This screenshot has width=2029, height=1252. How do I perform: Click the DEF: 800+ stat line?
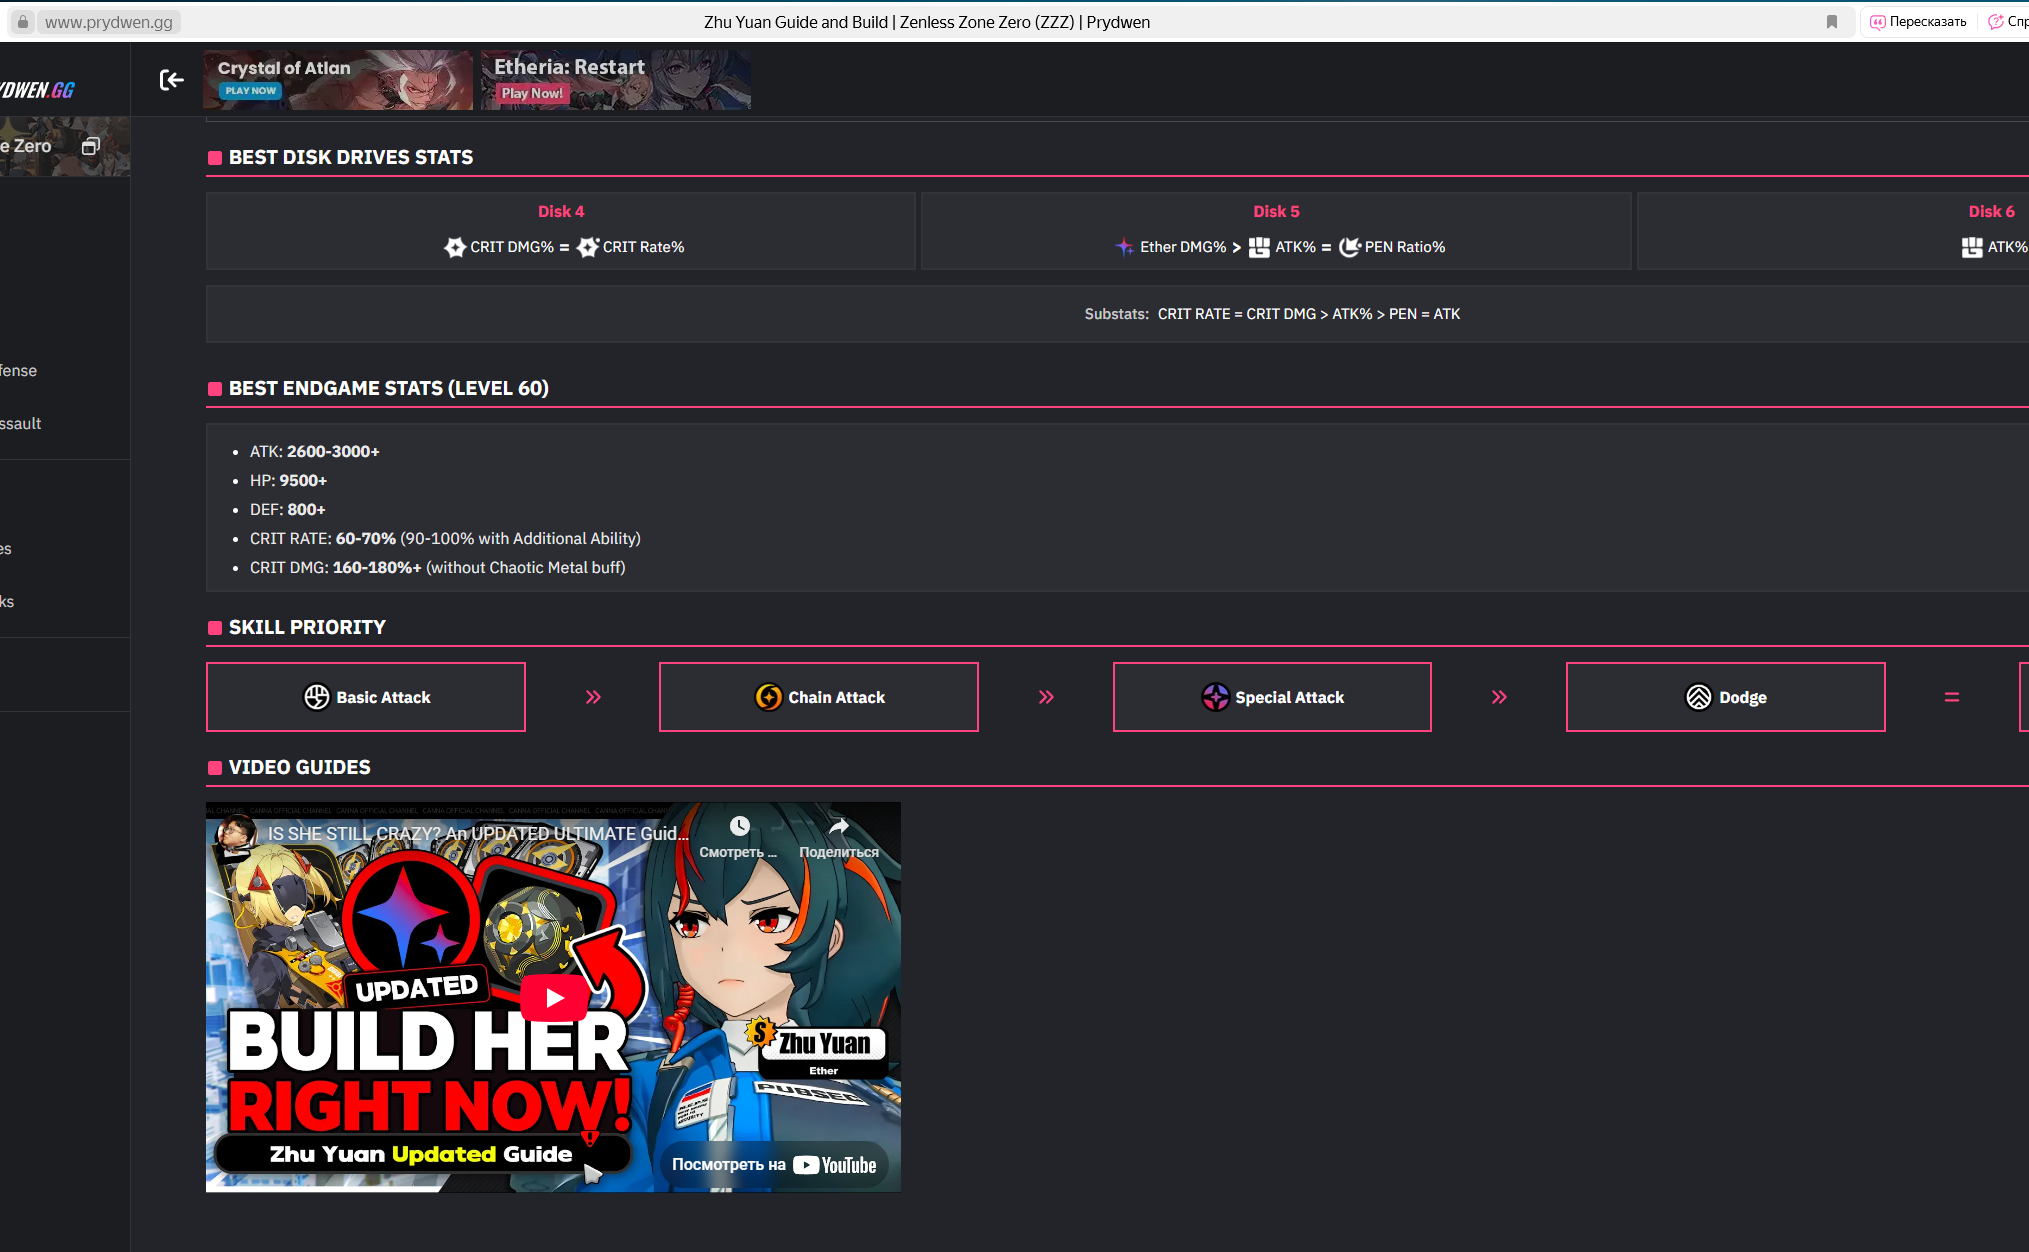288,509
